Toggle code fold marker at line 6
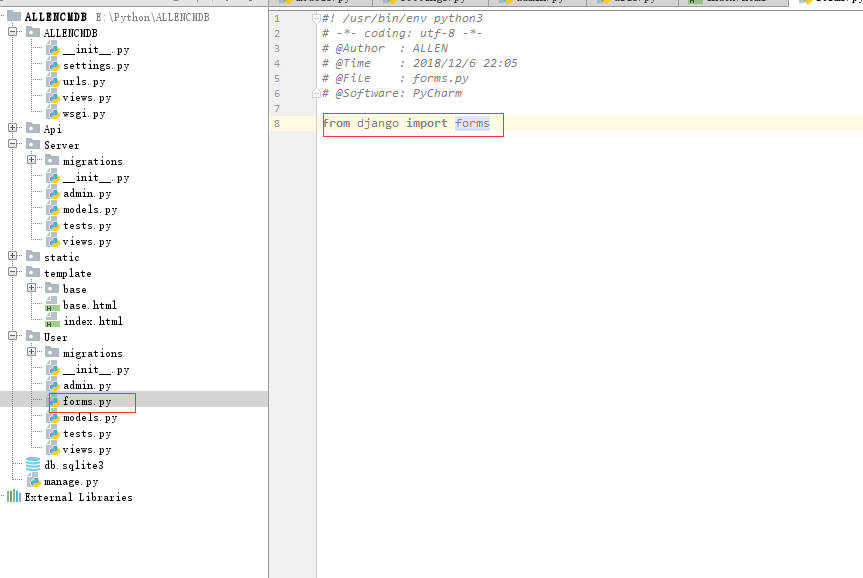 (x=316, y=93)
